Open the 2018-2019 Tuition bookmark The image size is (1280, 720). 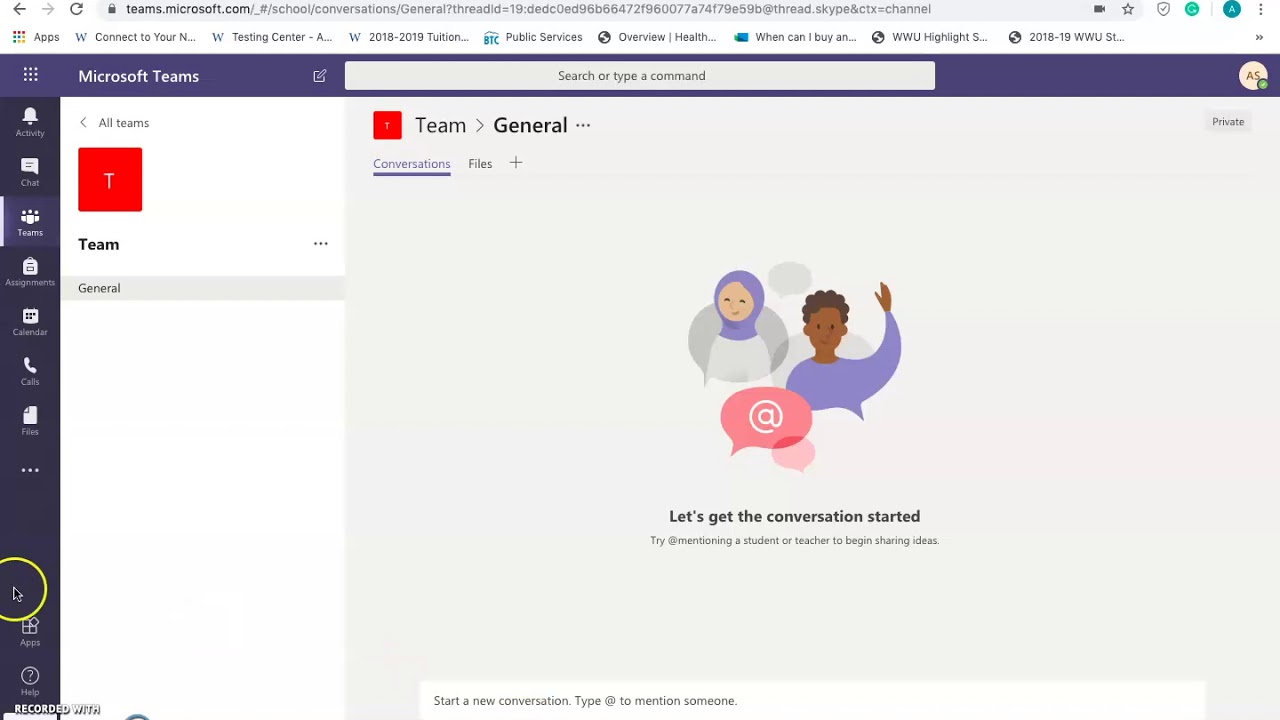pos(409,37)
